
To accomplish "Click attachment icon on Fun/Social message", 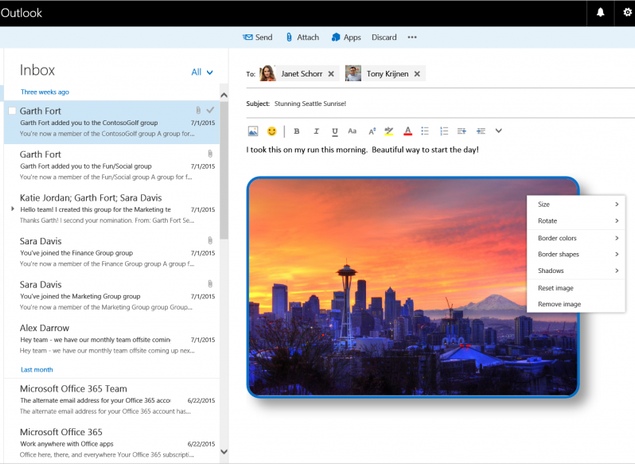I will 210,154.
